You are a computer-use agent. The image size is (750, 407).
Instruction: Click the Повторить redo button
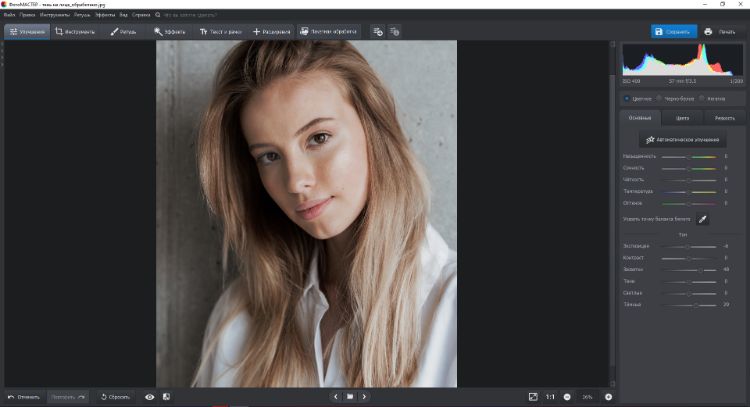click(68, 397)
